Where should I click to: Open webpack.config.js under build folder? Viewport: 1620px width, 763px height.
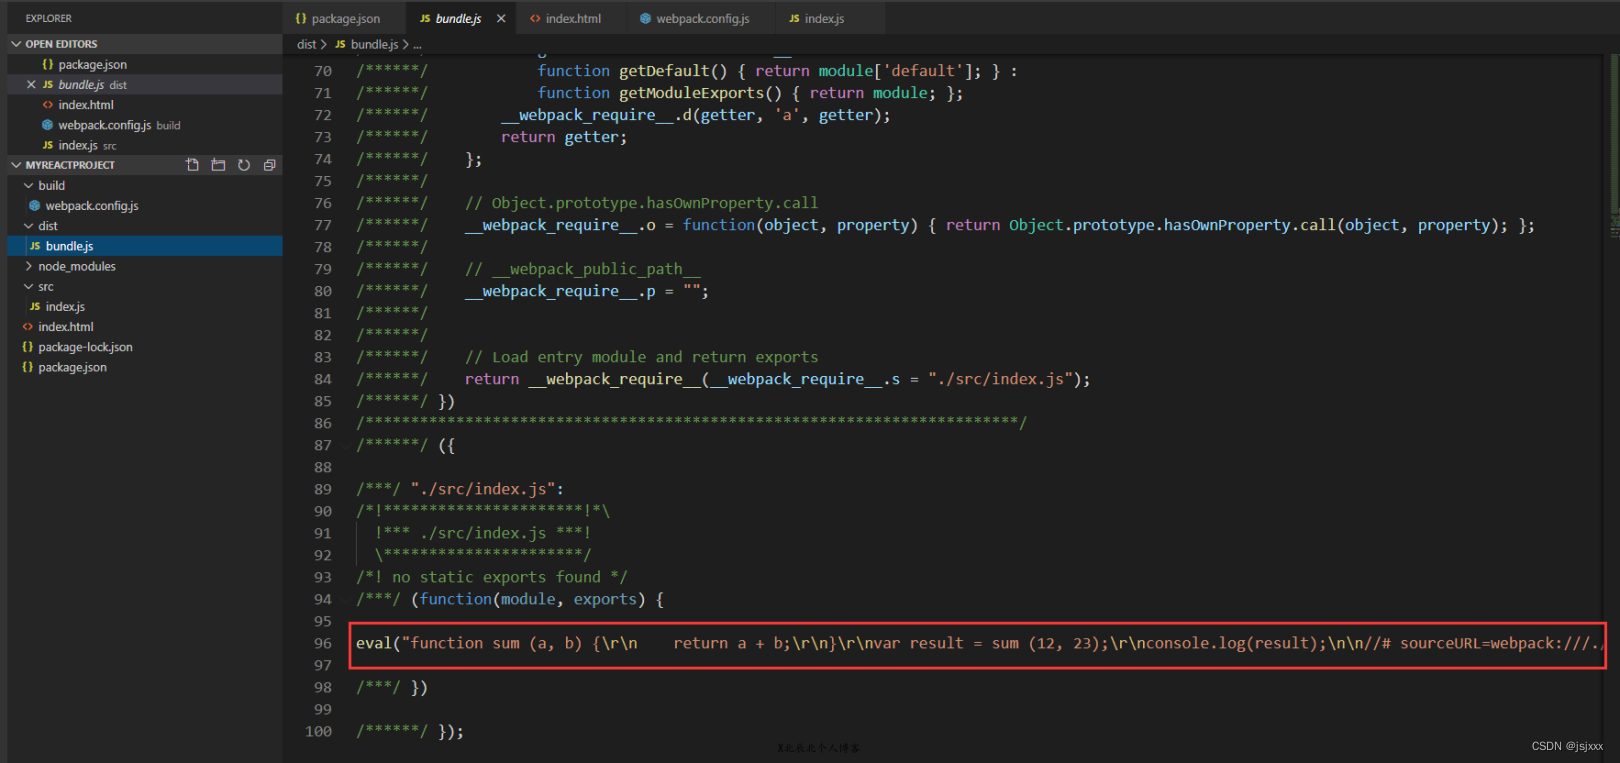click(145, 206)
